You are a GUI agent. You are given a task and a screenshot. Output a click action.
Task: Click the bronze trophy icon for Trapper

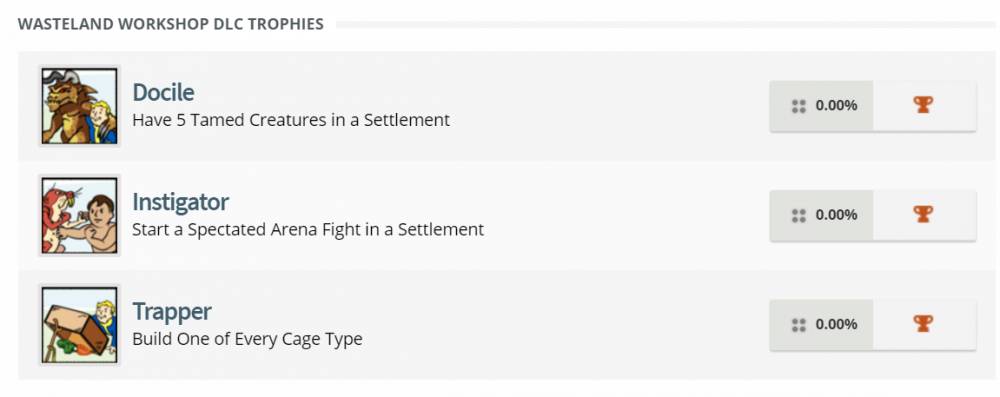(x=923, y=324)
